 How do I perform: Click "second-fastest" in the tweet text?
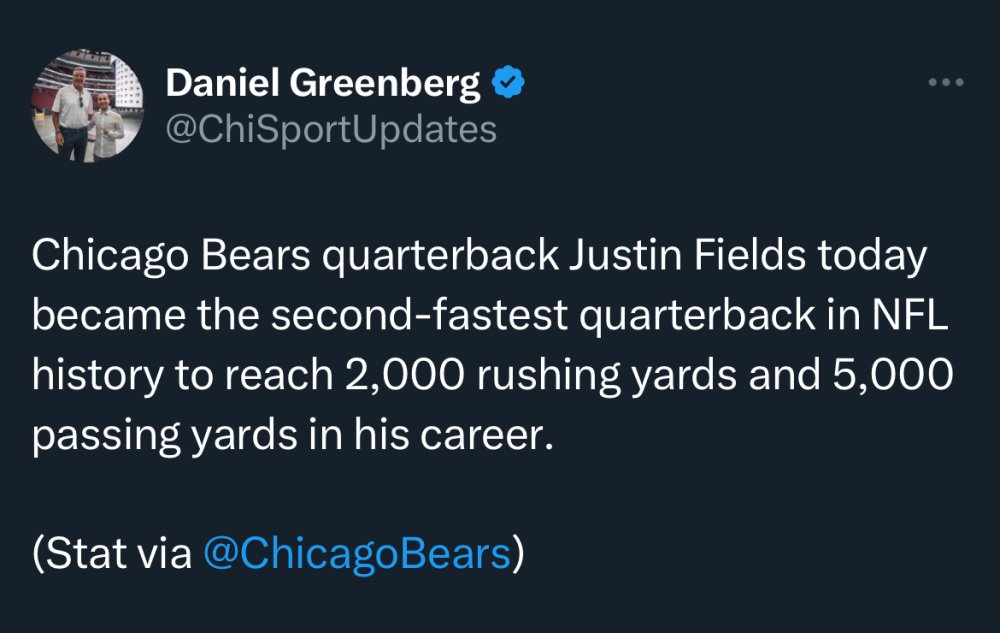click(419, 315)
